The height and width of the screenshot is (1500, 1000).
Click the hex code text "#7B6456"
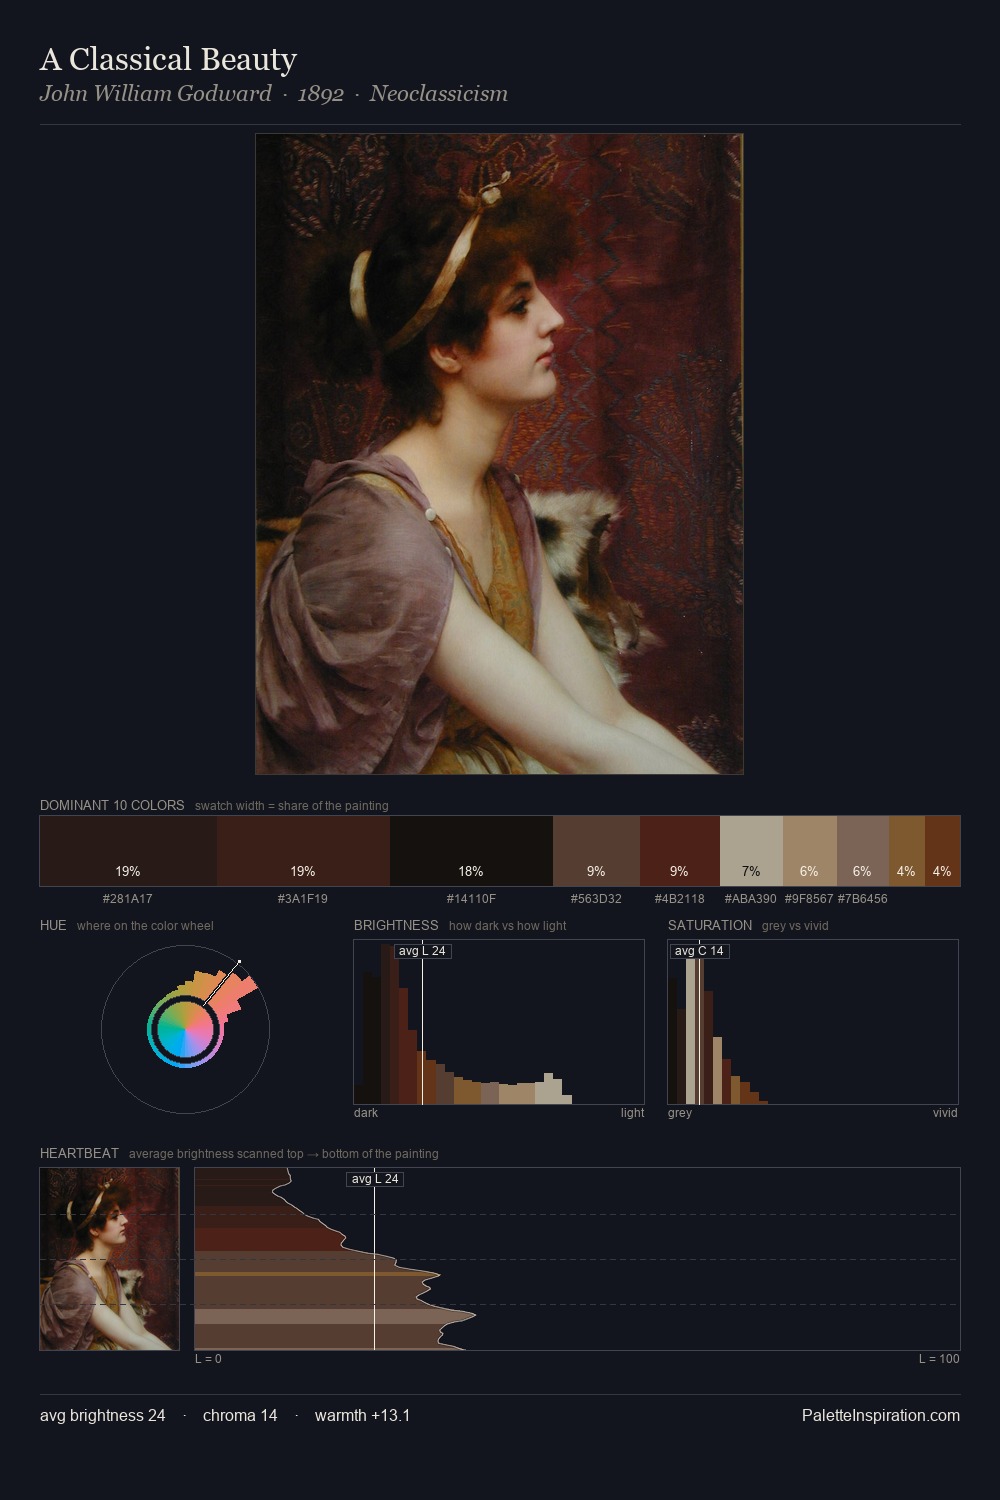click(863, 899)
